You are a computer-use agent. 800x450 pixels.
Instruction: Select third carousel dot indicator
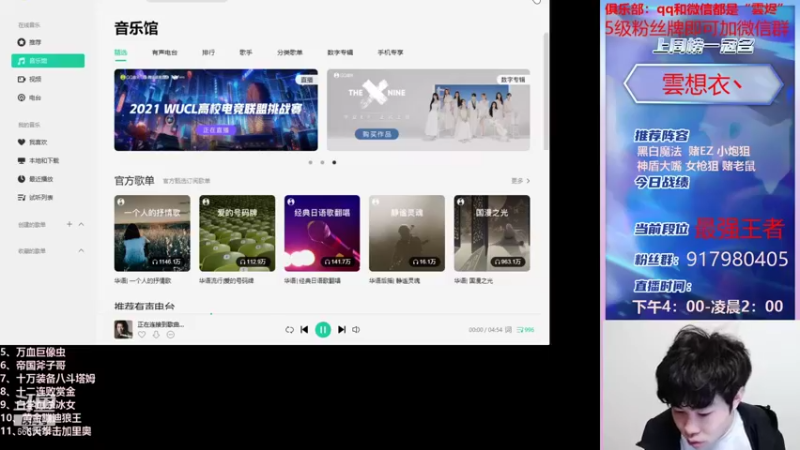tap(334, 162)
